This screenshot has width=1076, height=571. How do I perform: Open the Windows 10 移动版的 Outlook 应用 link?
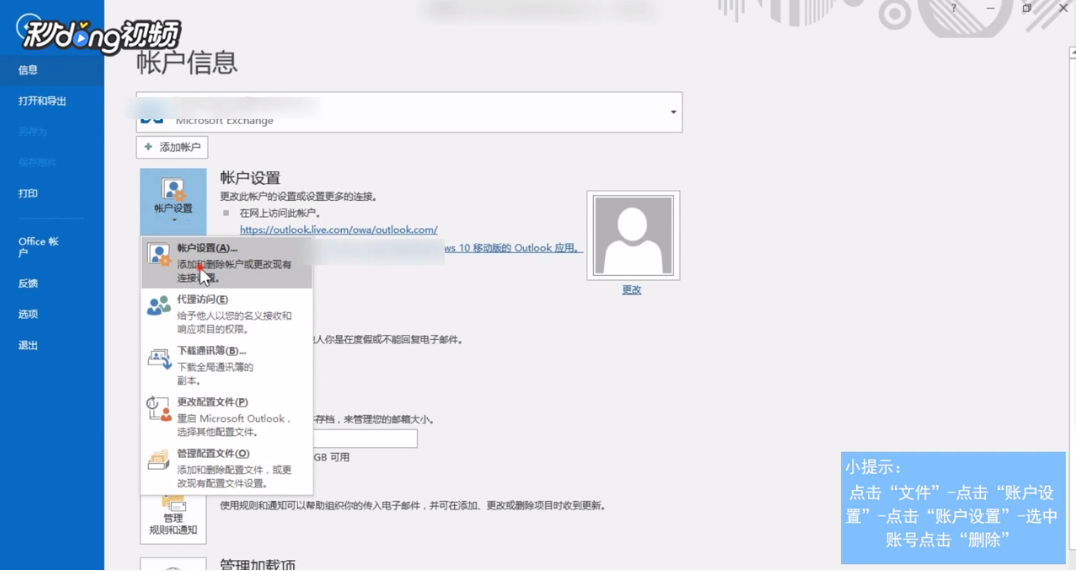[x=512, y=248]
